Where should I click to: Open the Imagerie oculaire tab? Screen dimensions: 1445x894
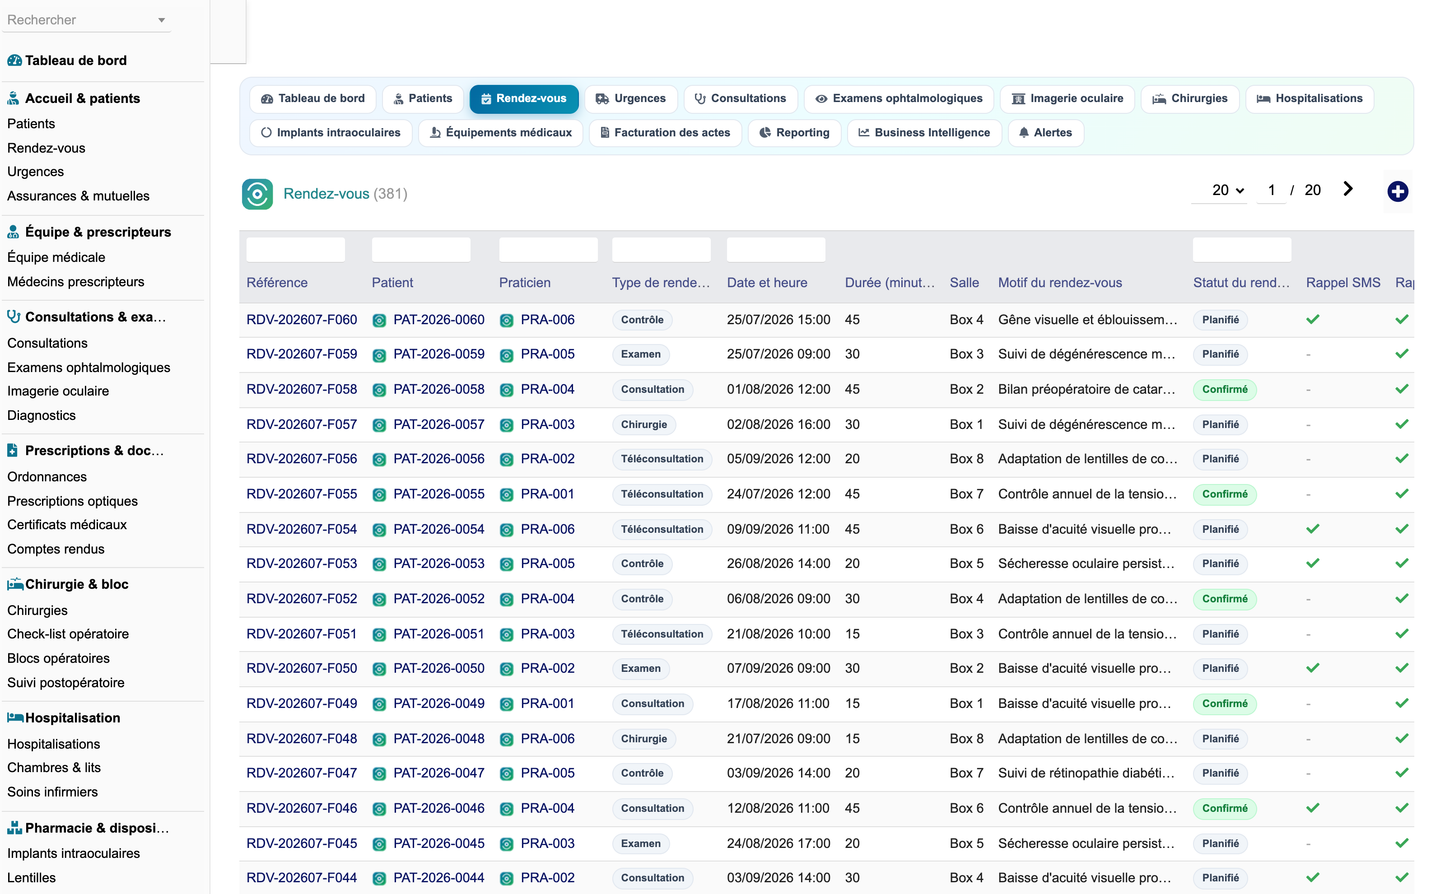pyautogui.click(x=1067, y=99)
